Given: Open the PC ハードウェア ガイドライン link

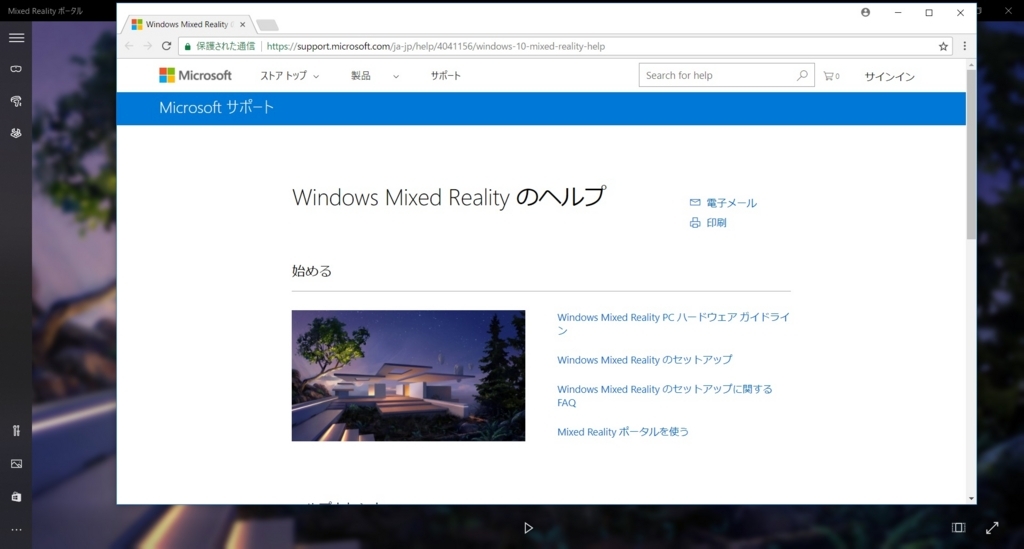Looking at the screenshot, I should pos(673,324).
